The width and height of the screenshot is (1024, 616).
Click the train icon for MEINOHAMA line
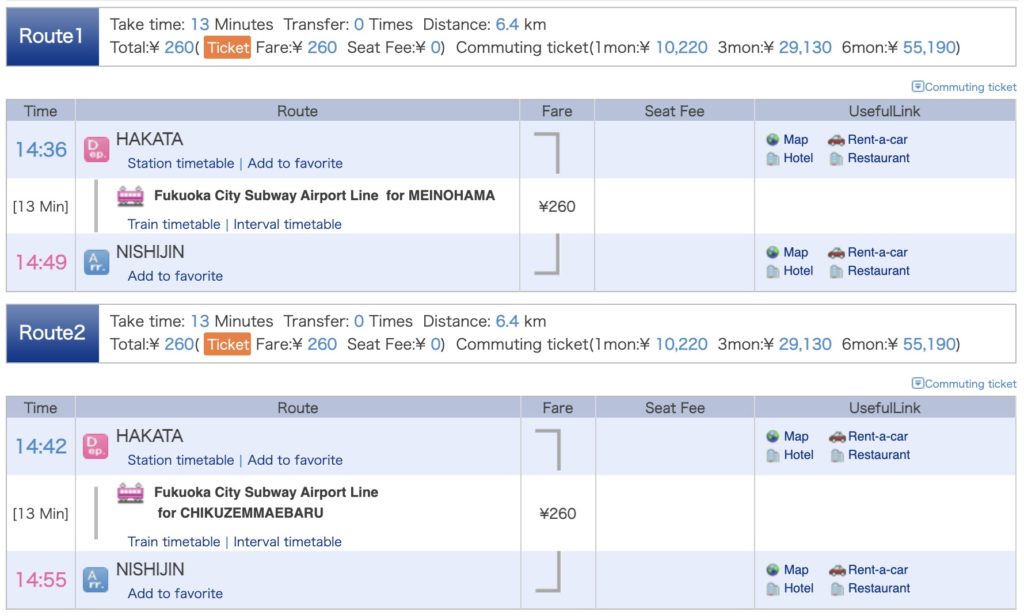pyautogui.click(x=130, y=196)
